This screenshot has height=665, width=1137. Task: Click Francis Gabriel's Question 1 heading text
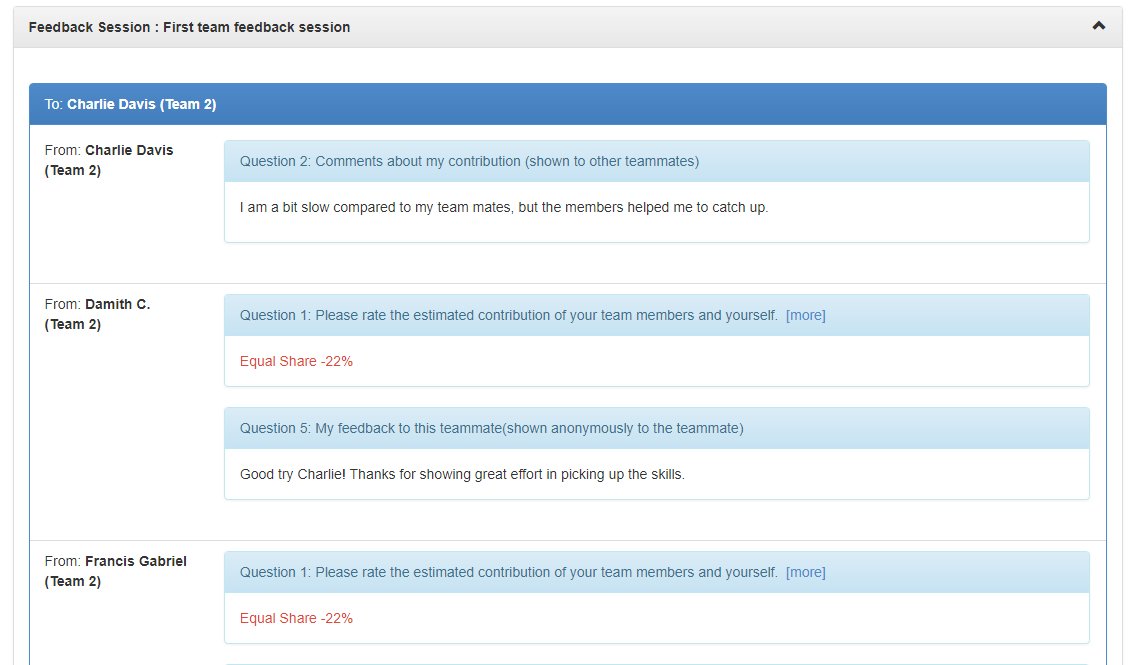[x=508, y=572]
